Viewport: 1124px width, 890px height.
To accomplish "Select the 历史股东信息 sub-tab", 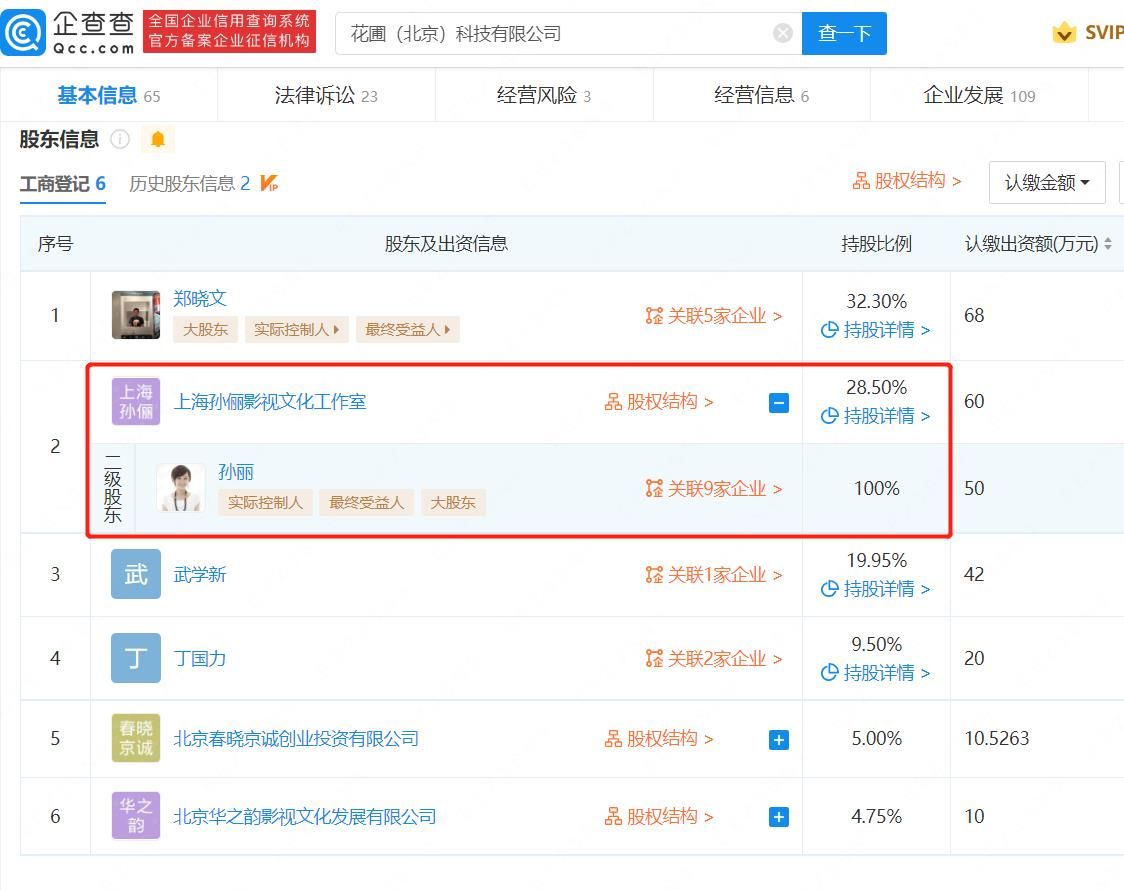I will pos(189,184).
